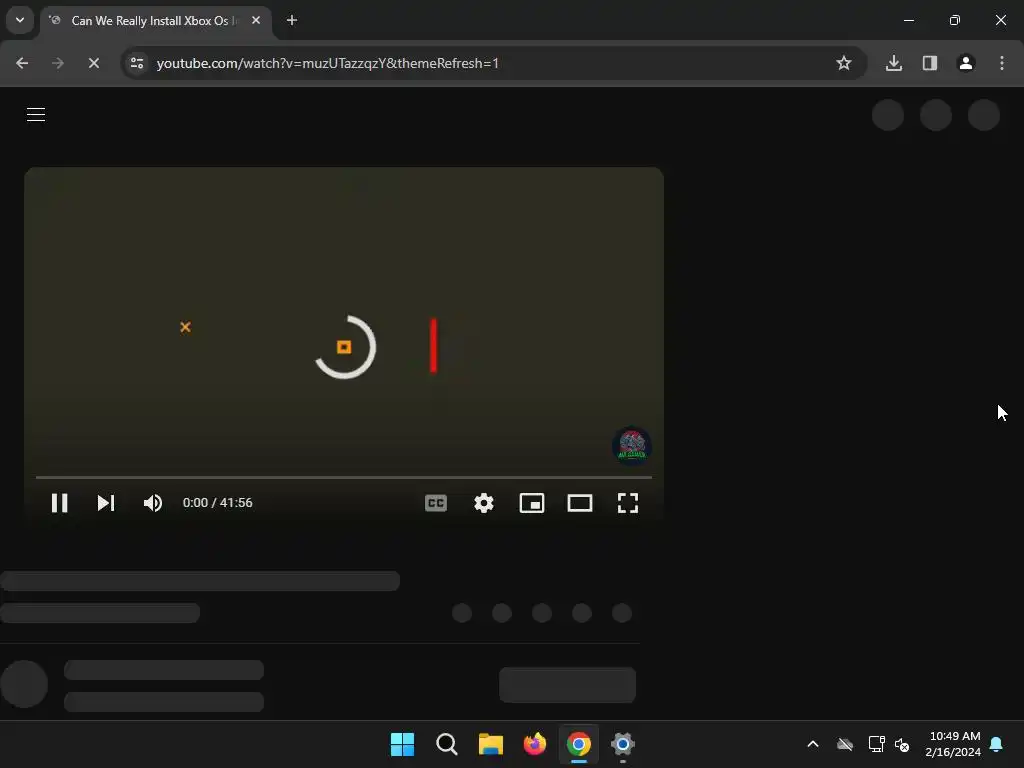Viewport: 1024px width, 768px height.
Task: Skip to the next video
Action: [106, 503]
